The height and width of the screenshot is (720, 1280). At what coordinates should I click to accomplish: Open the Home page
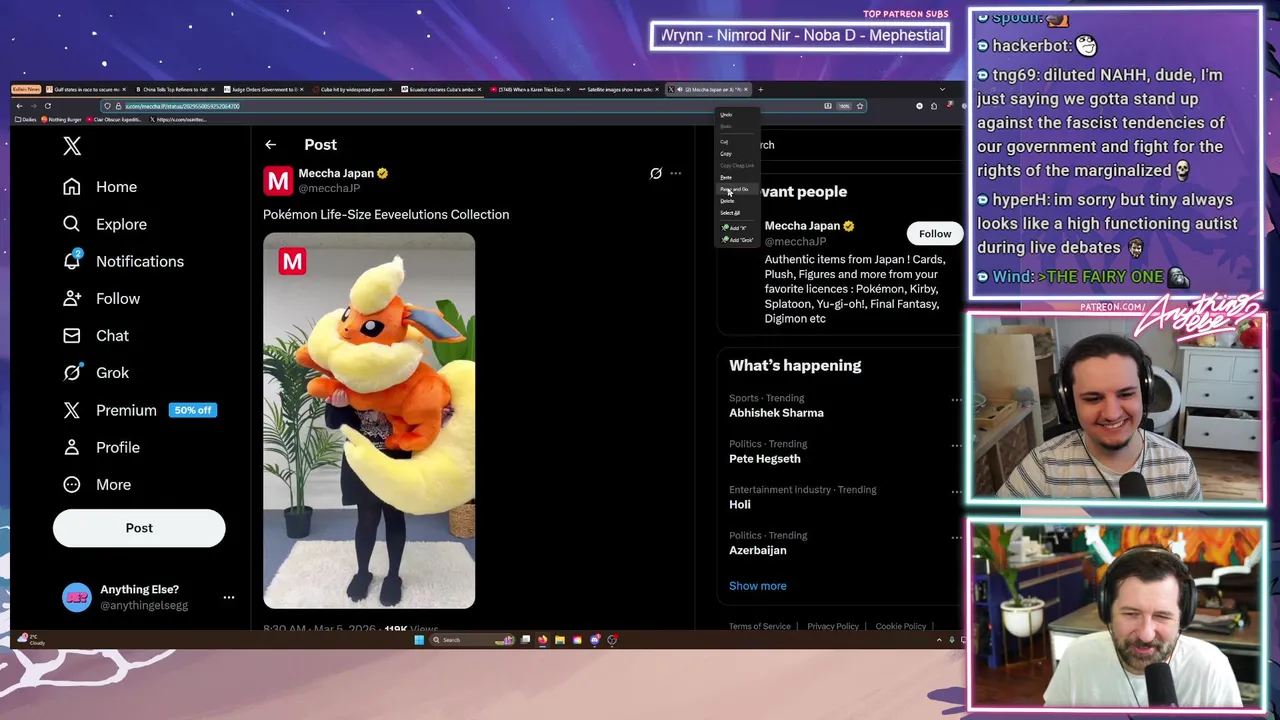click(x=99, y=187)
